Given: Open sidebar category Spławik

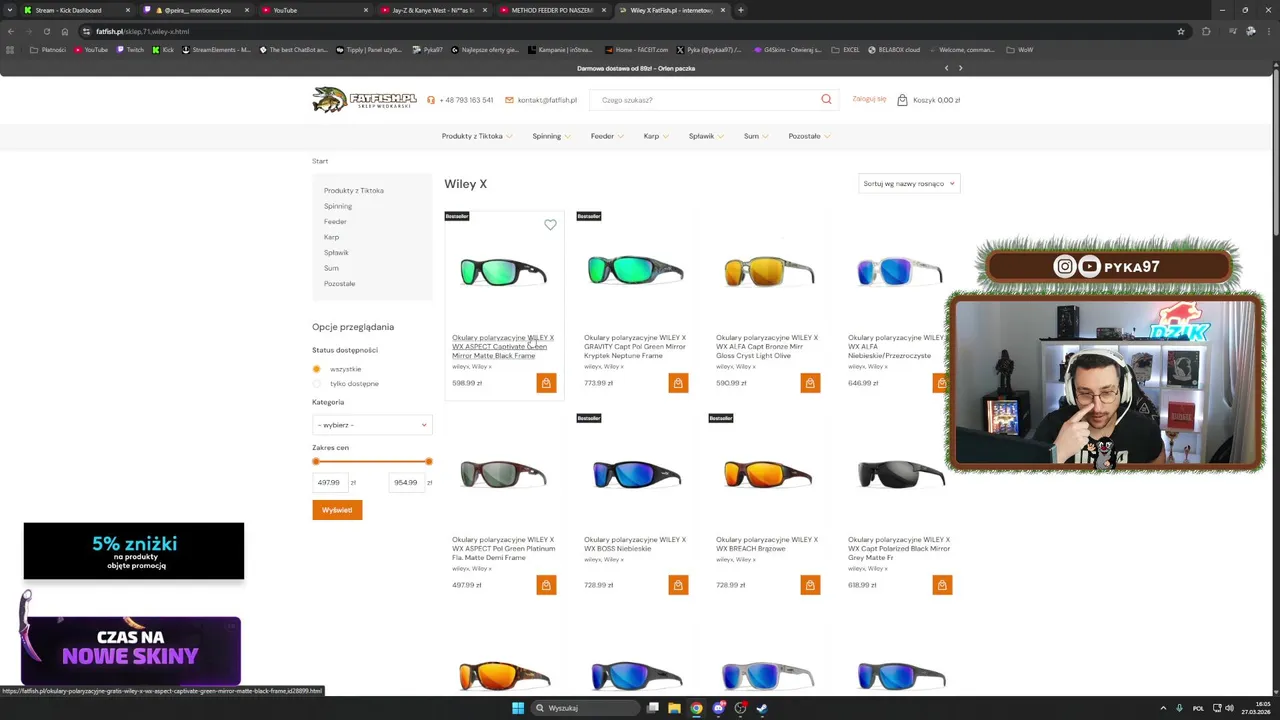Looking at the screenshot, I should click(x=336, y=253).
